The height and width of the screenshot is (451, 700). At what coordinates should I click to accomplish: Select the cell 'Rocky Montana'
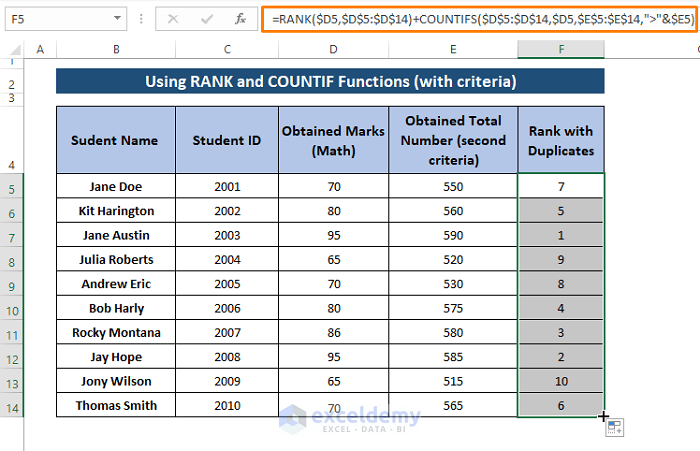[116, 332]
